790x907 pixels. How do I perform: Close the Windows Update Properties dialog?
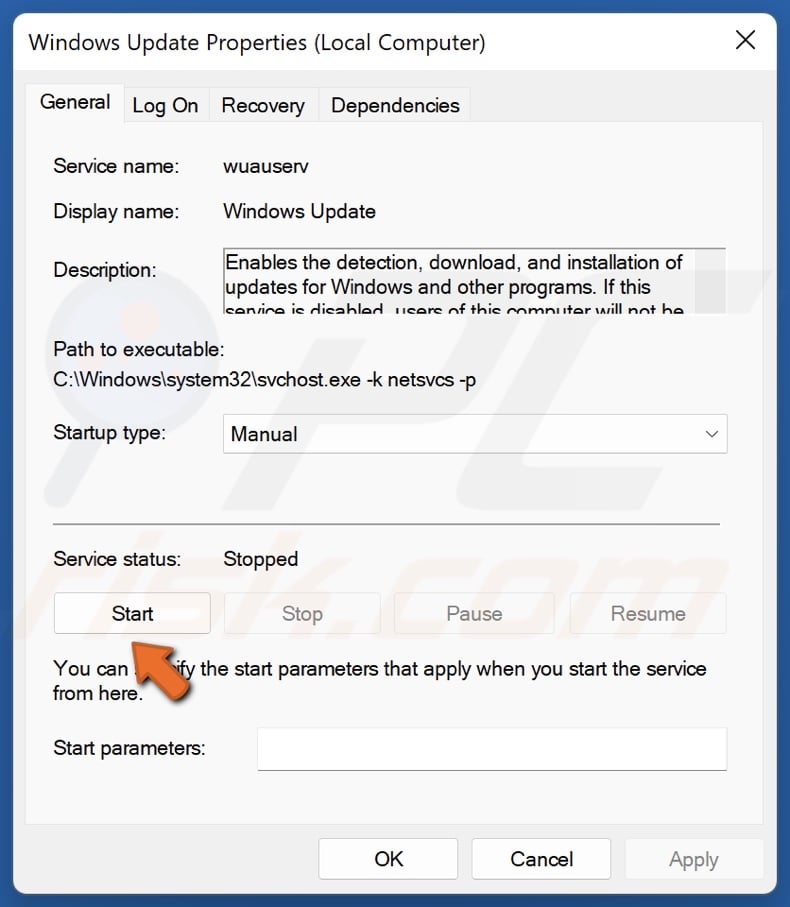click(x=745, y=41)
